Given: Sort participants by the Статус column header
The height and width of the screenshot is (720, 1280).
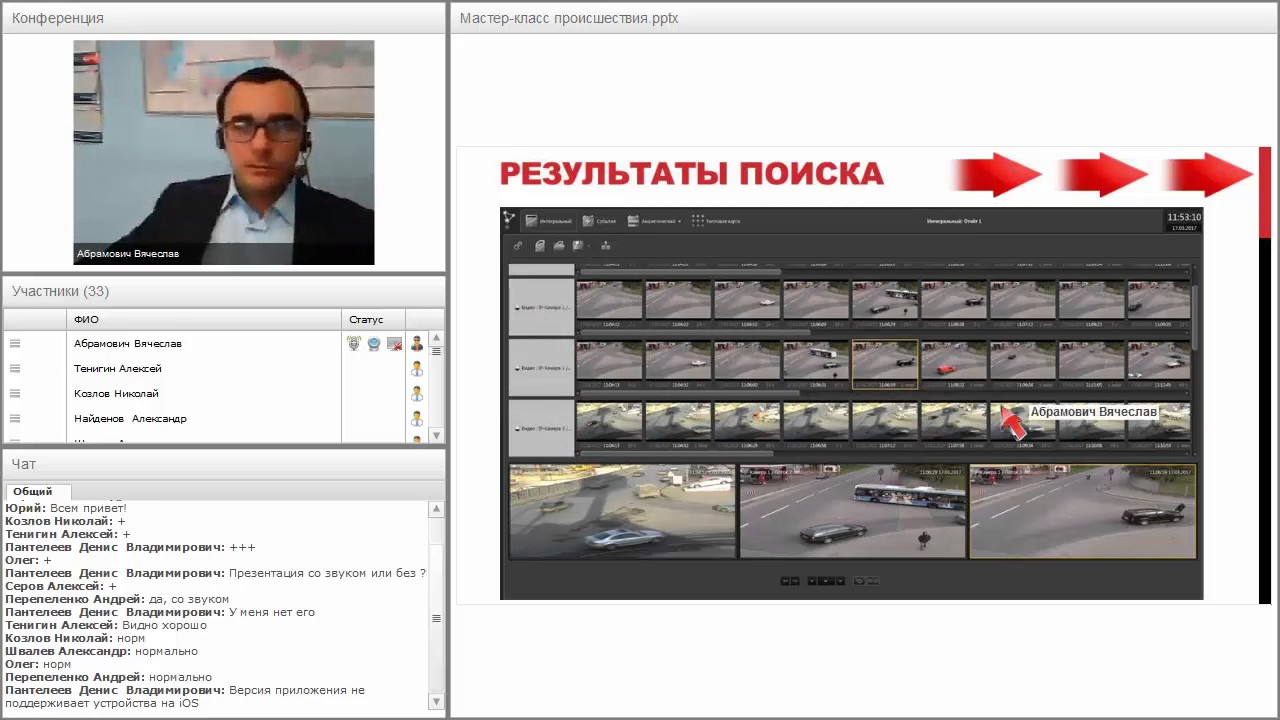Looking at the screenshot, I should [x=374, y=319].
